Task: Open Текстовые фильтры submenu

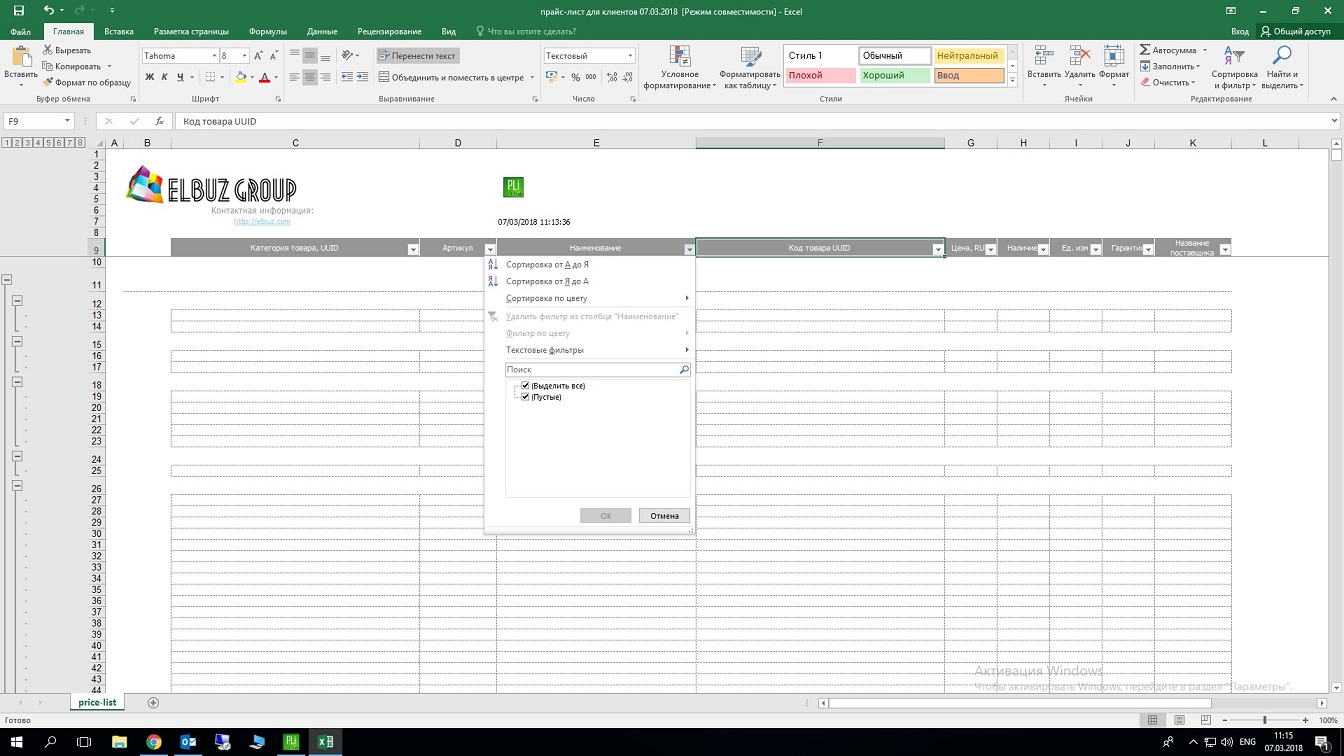Action: tap(589, 350)
